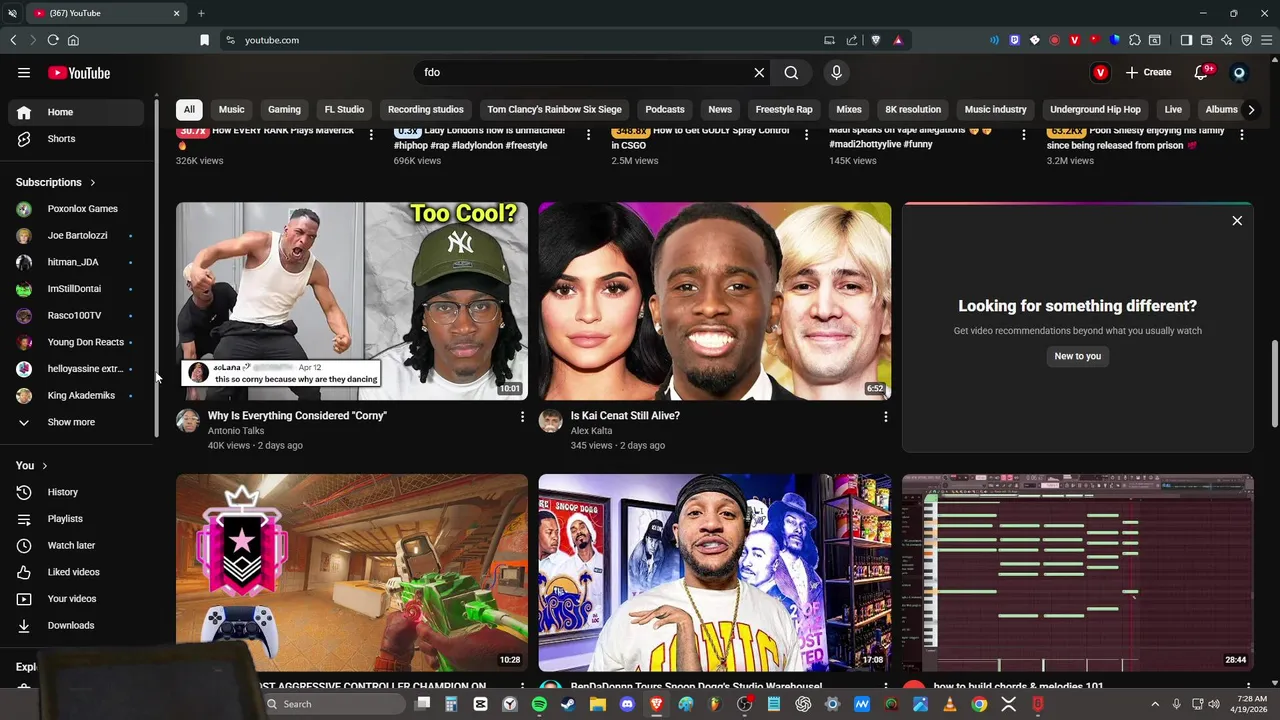Select the Podcasts filter chip

[x=665, y=109]
